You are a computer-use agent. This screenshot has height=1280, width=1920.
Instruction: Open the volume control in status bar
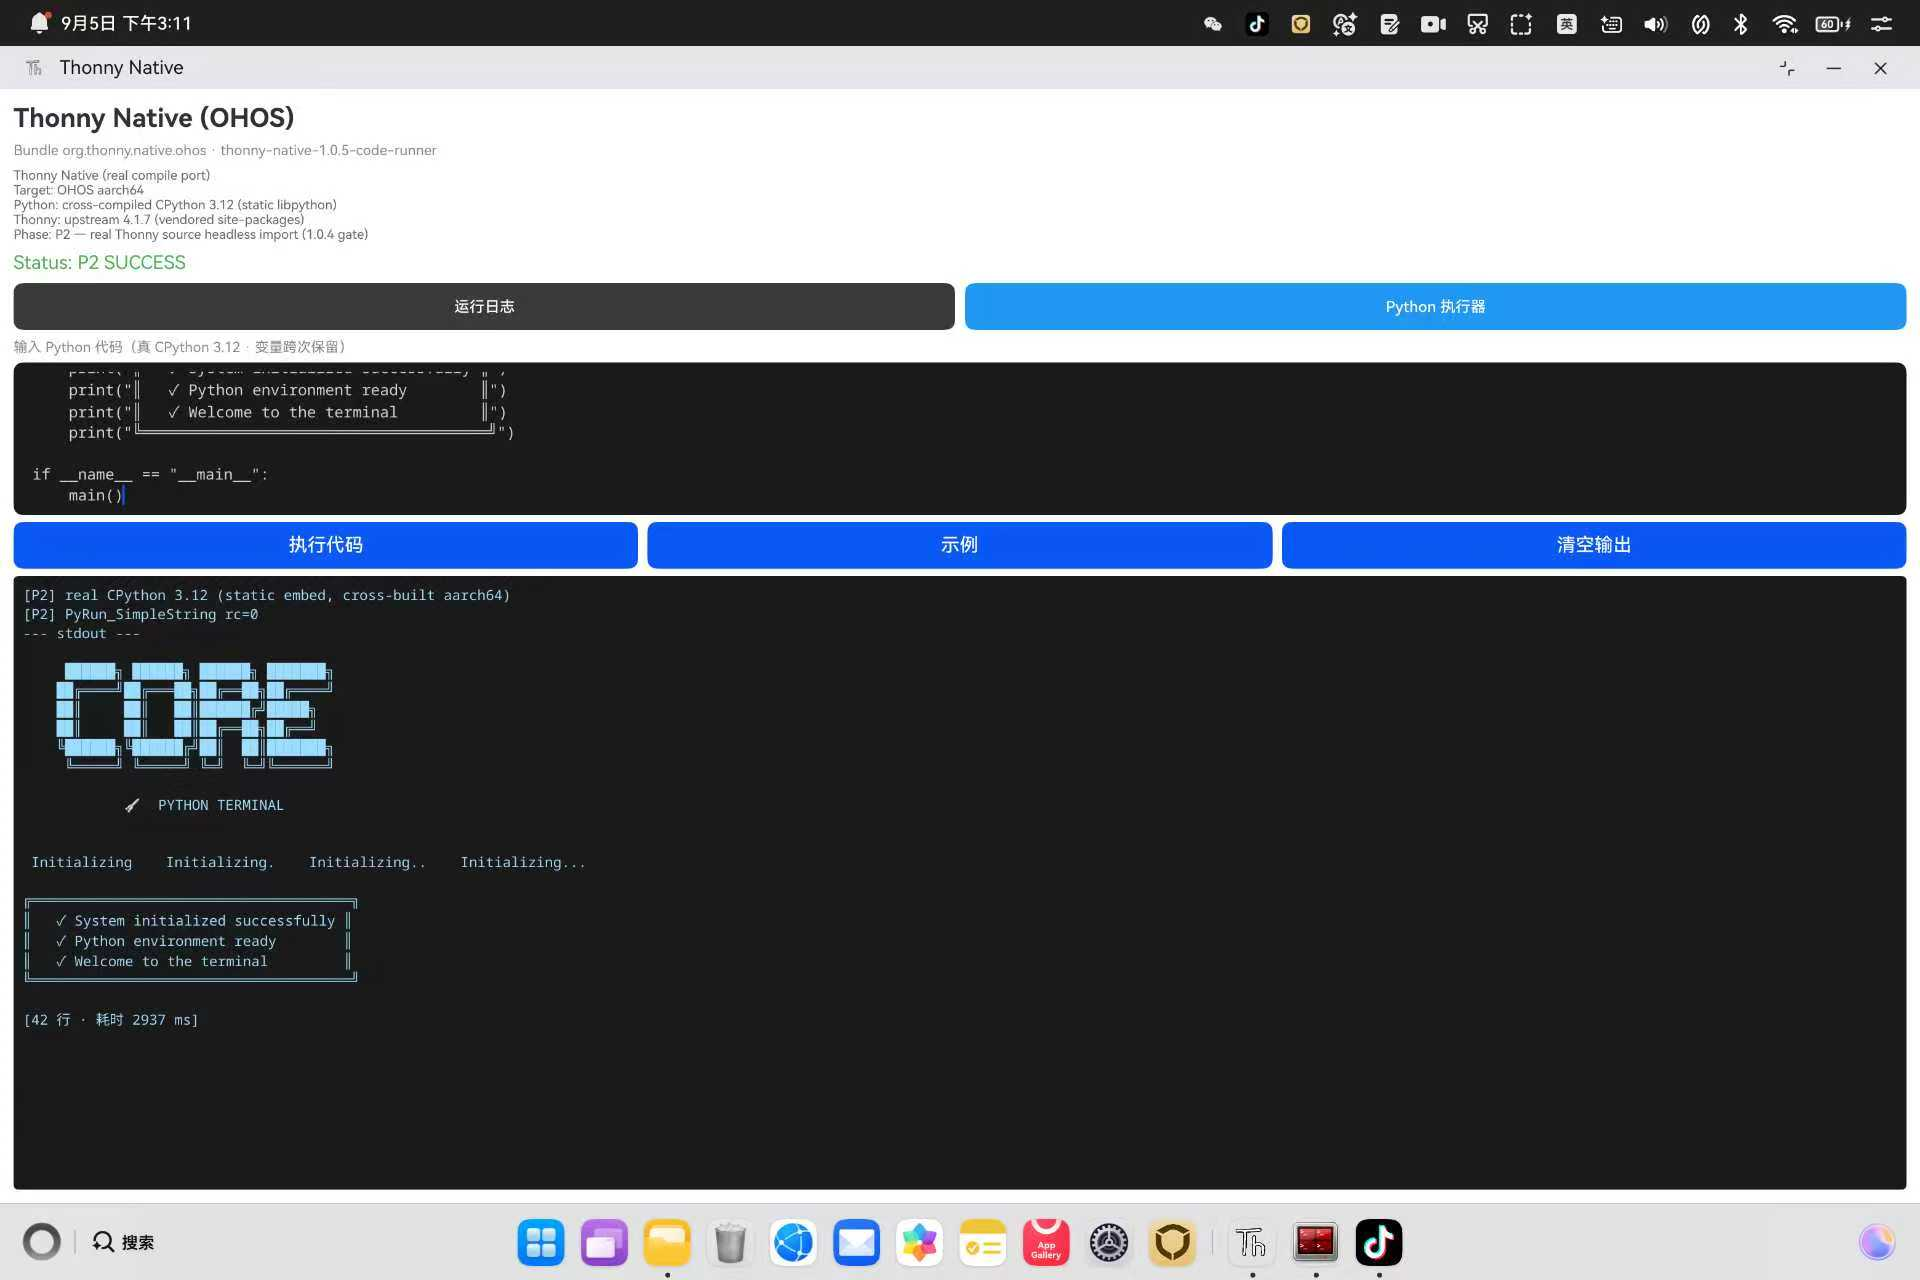click(1655, 24)
